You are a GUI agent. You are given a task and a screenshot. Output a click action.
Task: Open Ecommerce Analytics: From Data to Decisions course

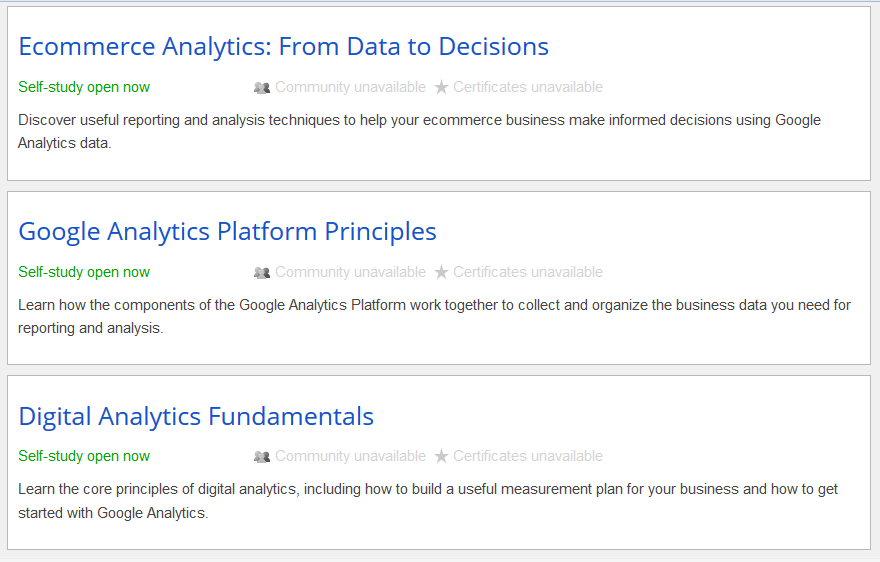coord(283,47)
